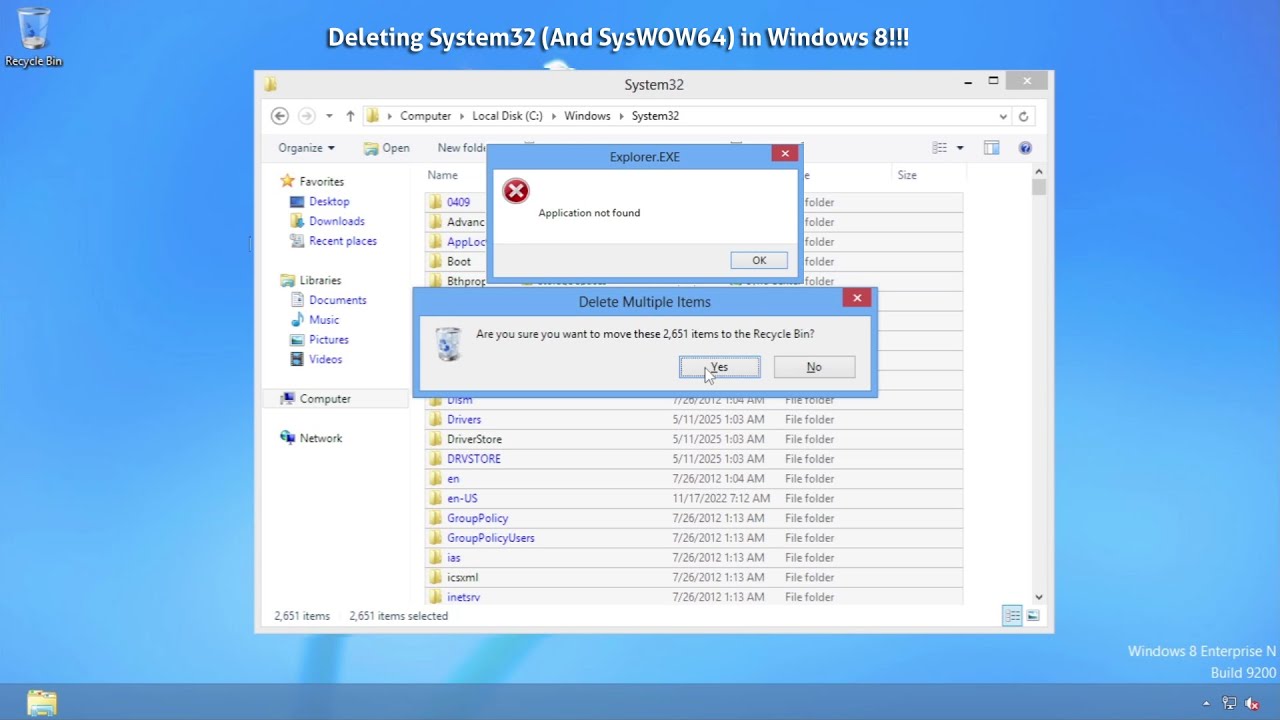This screenshot has width=1280, height=720.
Task: Select the Boot folder row
Action: point(458,261)
